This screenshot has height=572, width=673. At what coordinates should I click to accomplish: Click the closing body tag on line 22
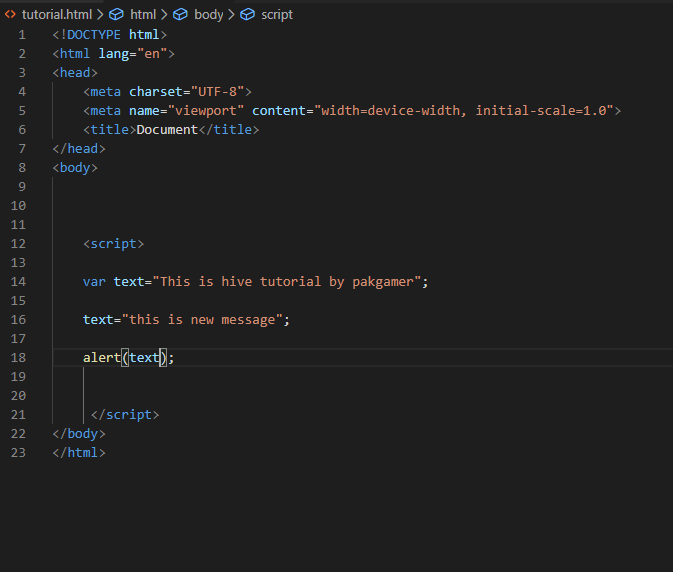(x=79, y=434)
